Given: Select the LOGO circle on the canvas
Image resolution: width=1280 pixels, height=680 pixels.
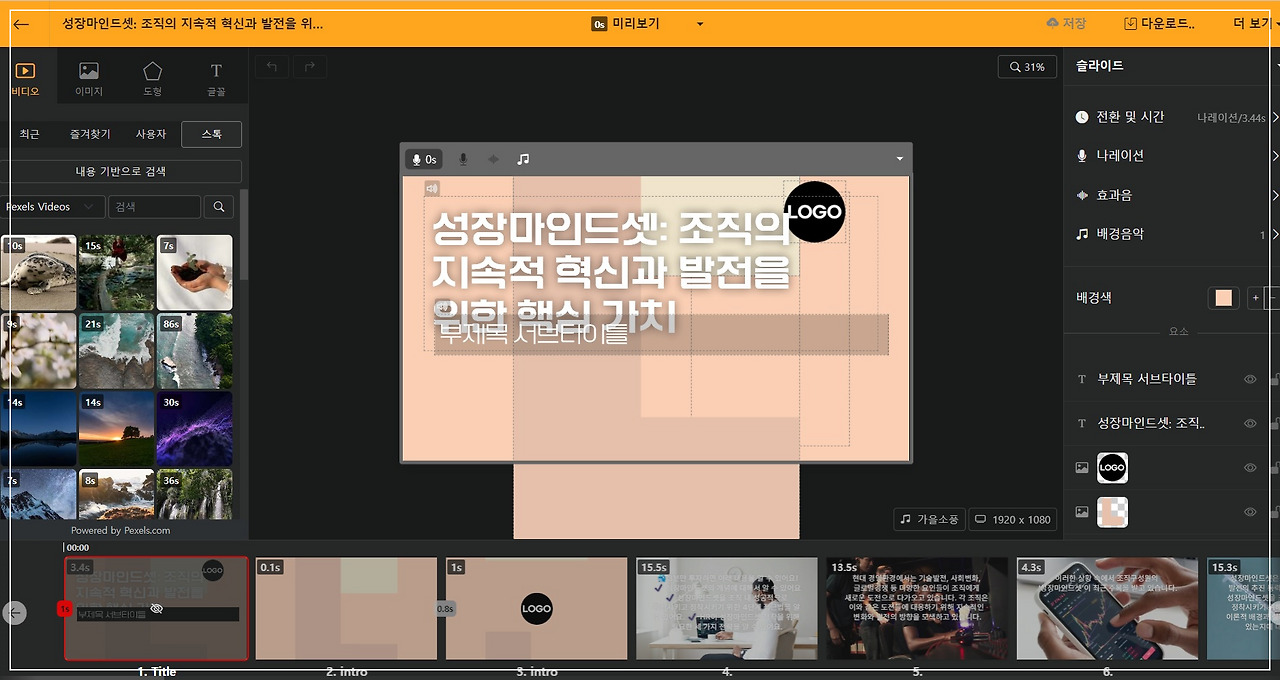Looking at the screenshot, I should coord(815,212).
